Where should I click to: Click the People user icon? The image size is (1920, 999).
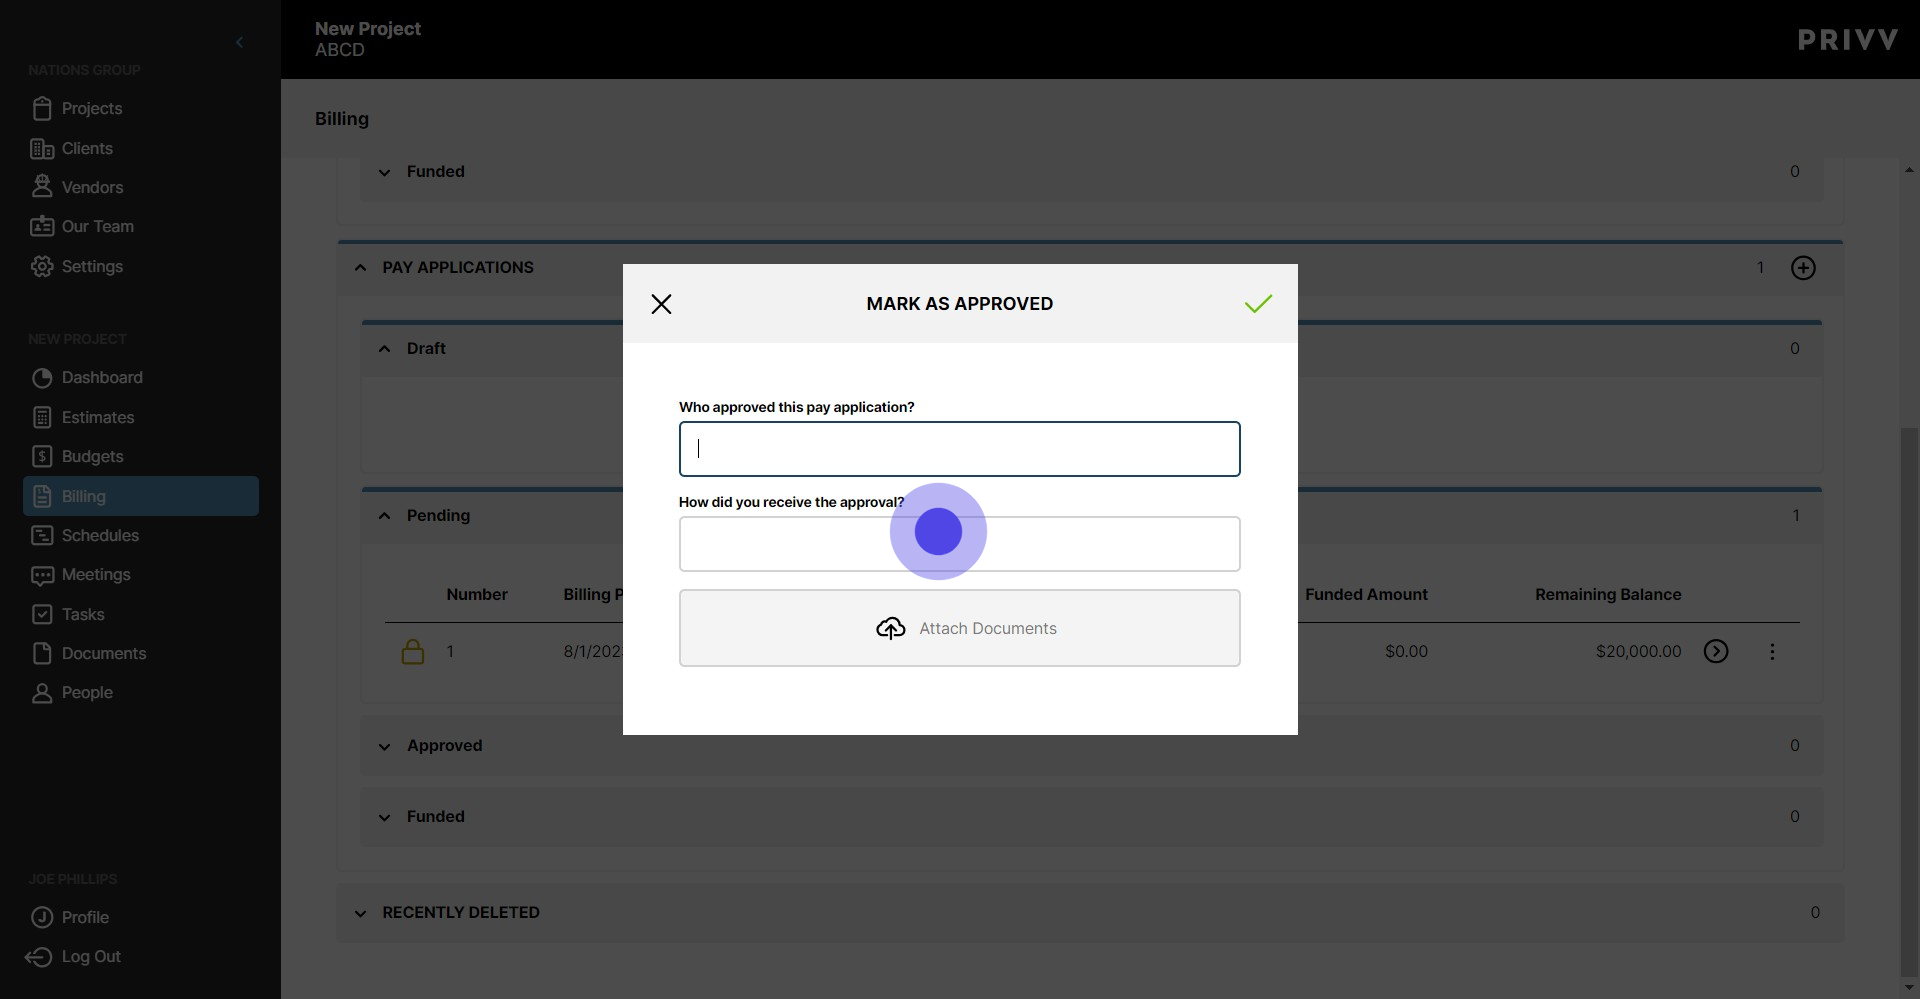click(x=42, y=692)
